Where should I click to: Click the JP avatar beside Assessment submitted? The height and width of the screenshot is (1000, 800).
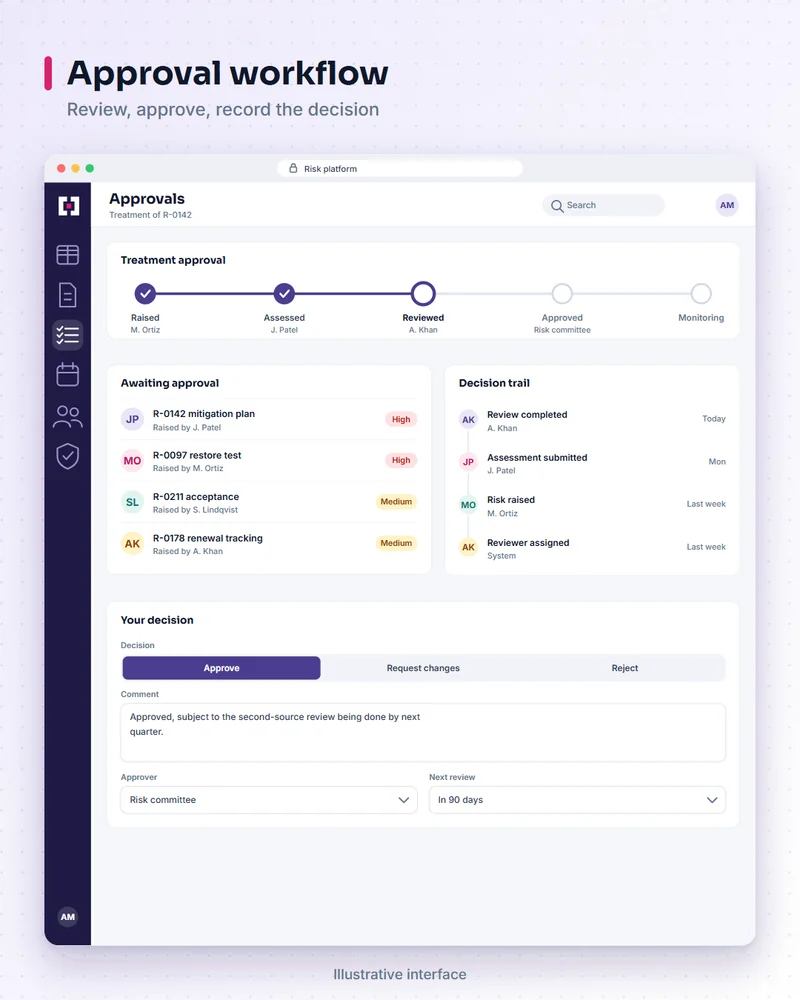click(468, 462)
